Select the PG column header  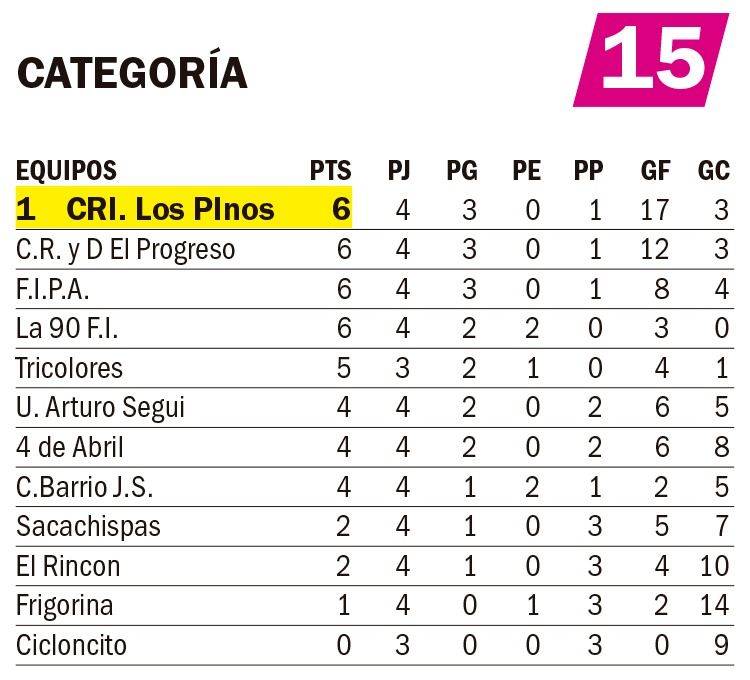[461, 171]
